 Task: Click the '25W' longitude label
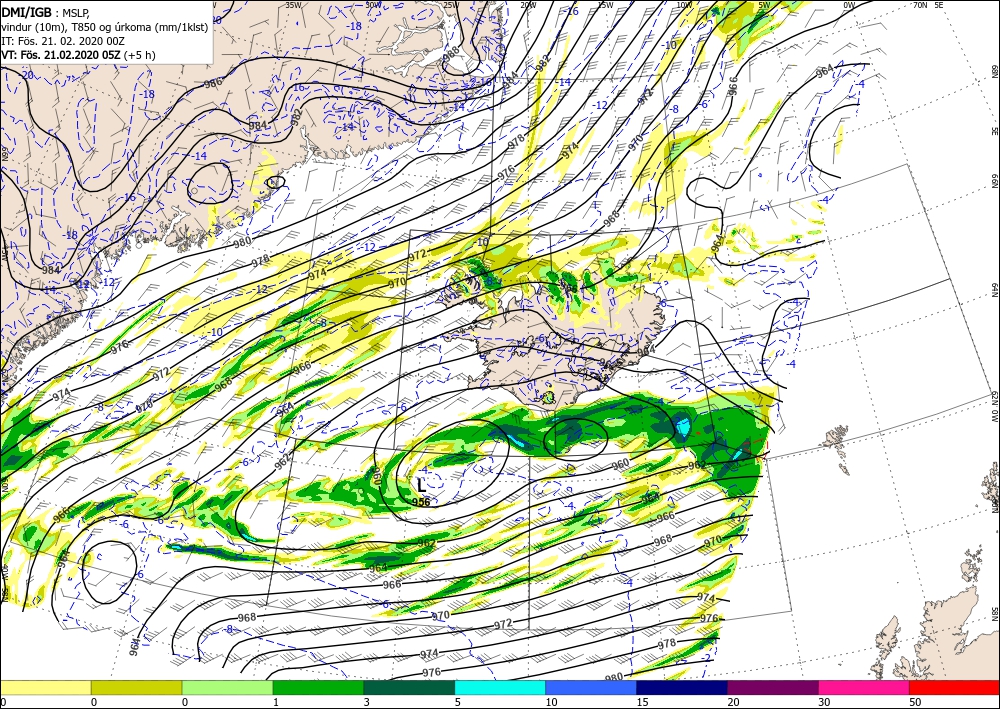tap(451, 5)
